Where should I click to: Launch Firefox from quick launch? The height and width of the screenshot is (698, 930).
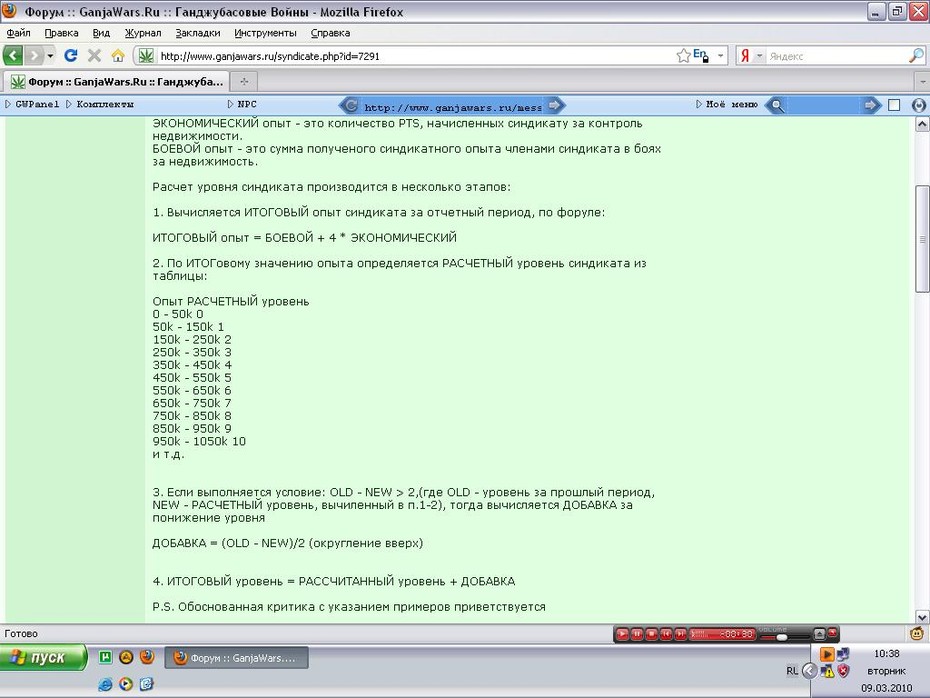pyautogui.click(x=146, y=656)
